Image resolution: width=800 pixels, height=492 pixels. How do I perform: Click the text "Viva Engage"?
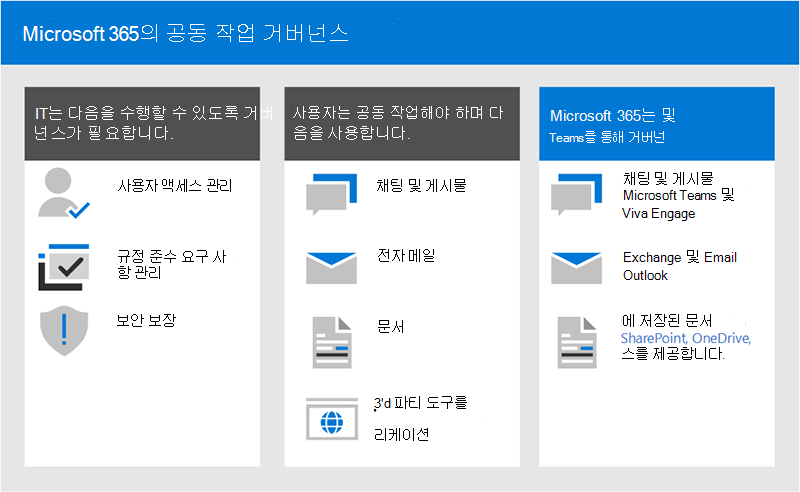click(x=659, y=213)
